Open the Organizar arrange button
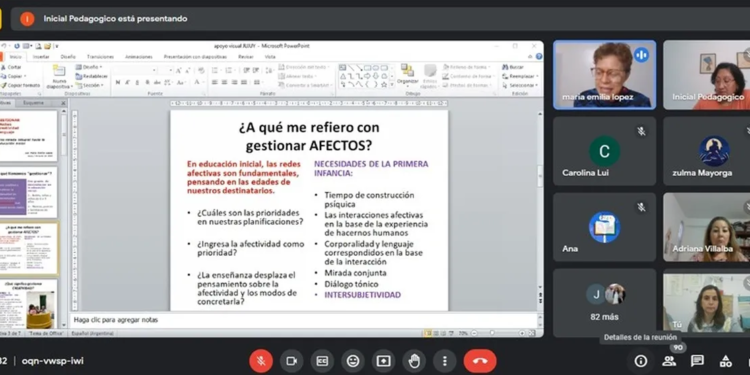Image resolution: width=750 pixels, height=375 pixels. 408,76
